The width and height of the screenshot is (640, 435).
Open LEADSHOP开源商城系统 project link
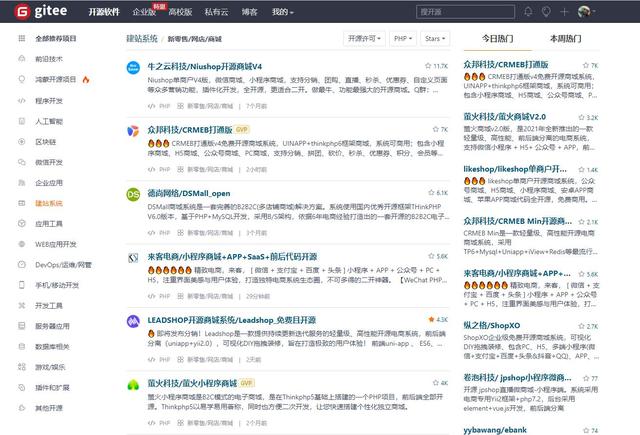[x=231, y=320]
